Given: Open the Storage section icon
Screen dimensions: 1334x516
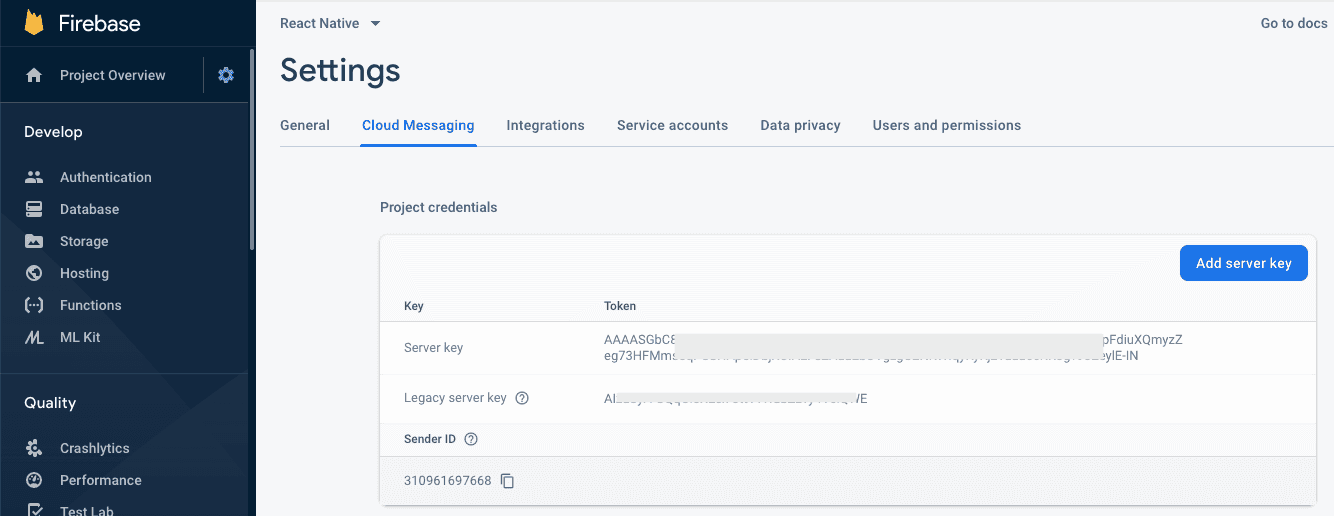Looking at the screenshot, I should coord(34,241).
